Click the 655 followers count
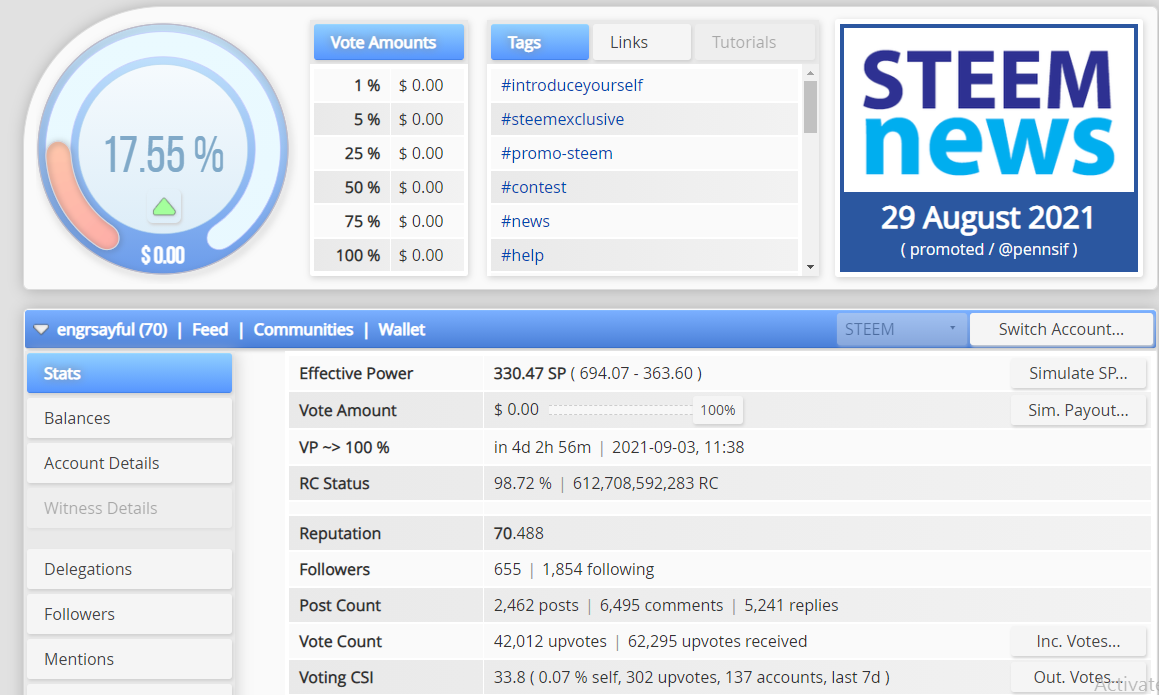 [x=507, y=569]
